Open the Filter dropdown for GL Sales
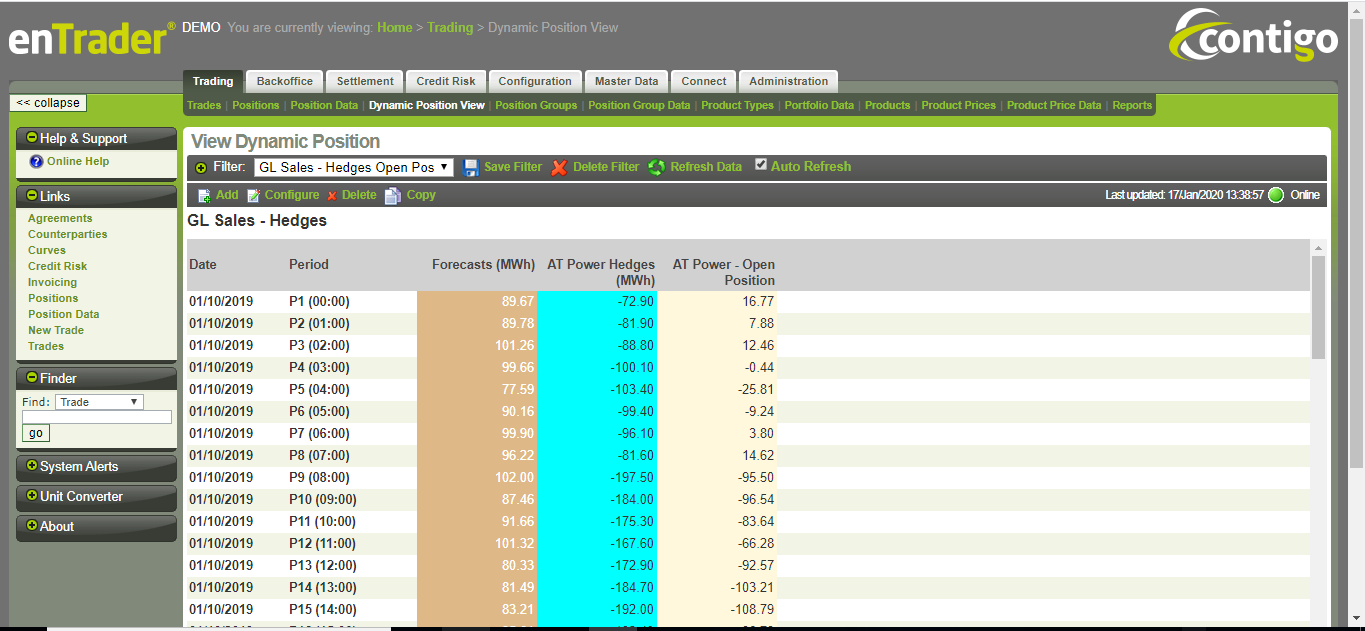The image size is (1365, 631). (354, 167)
